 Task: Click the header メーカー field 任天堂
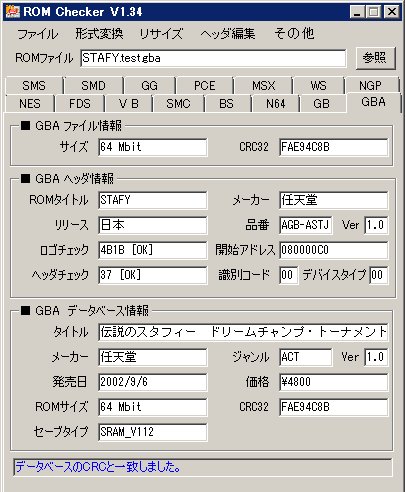pyautogui.click(x=334, y=200)
